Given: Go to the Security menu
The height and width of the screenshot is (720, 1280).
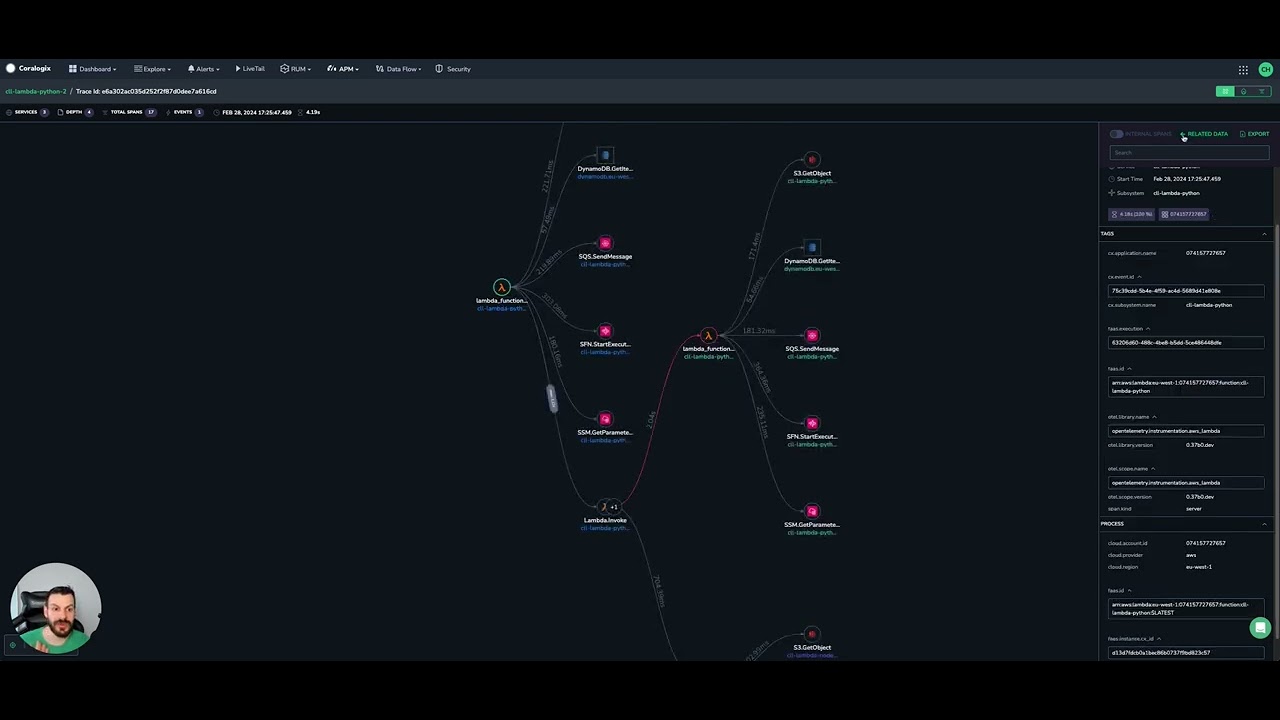Looking at the screenshot, I should pyautogui.click(x=453, y=69).
